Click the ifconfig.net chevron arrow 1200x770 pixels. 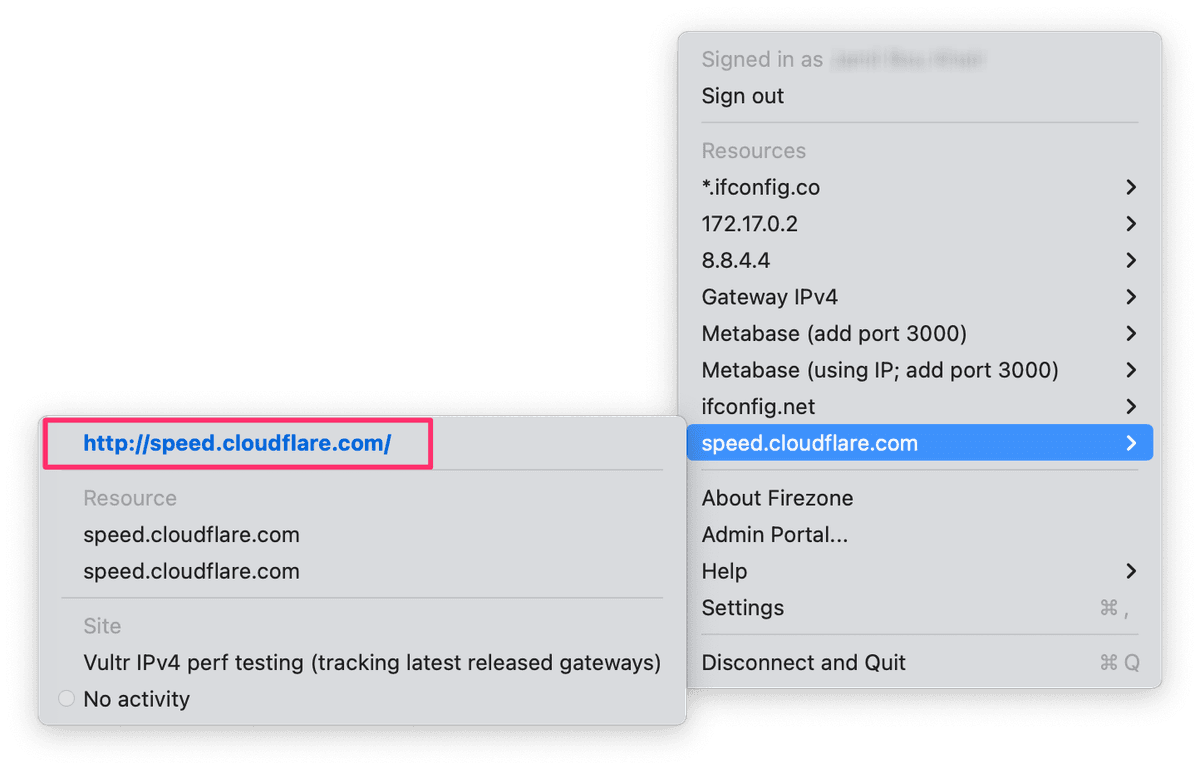[x=1131, y=407]
